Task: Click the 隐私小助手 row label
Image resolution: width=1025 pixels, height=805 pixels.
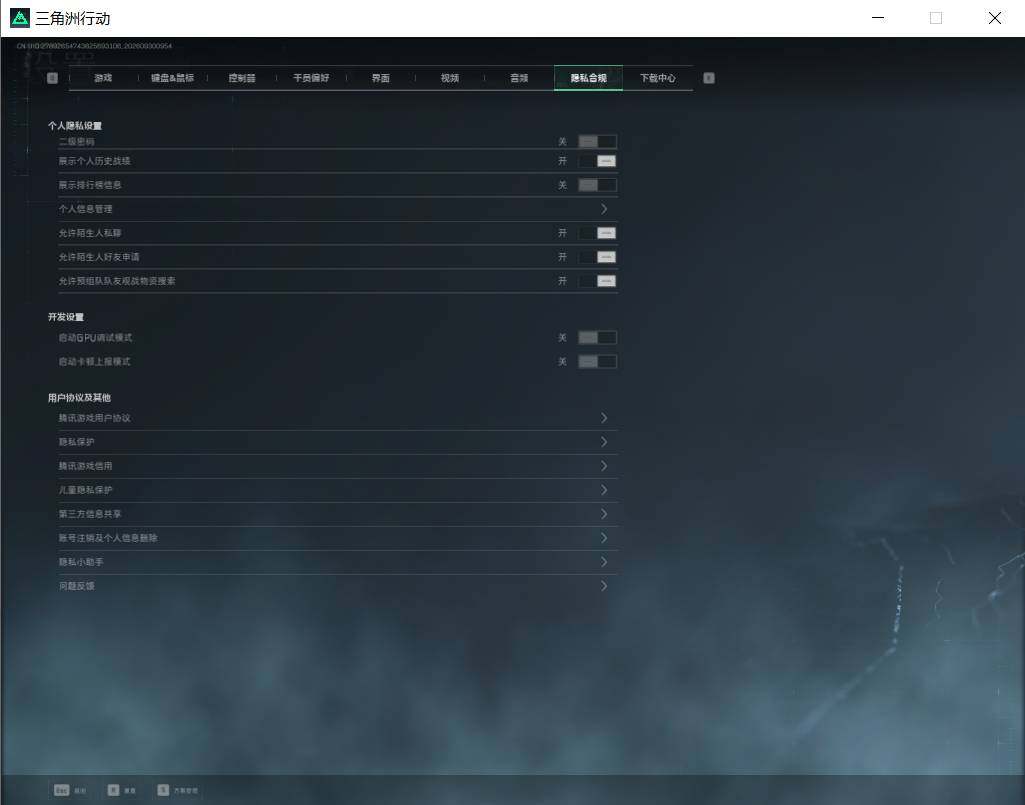Action: pyautogui.click(x=81, y=562)
